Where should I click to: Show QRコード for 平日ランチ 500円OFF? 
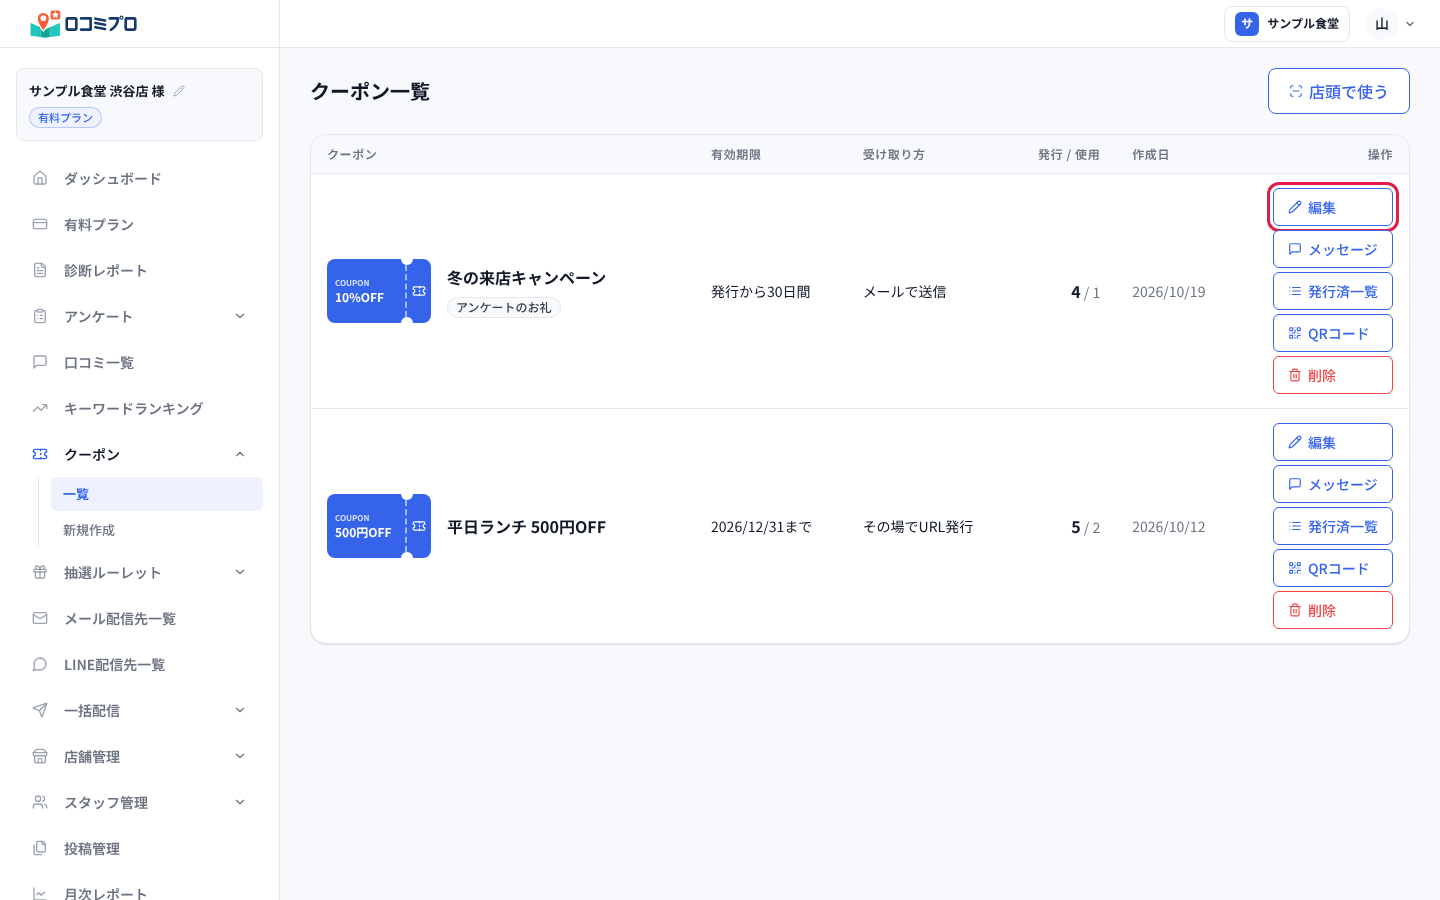1333,568
